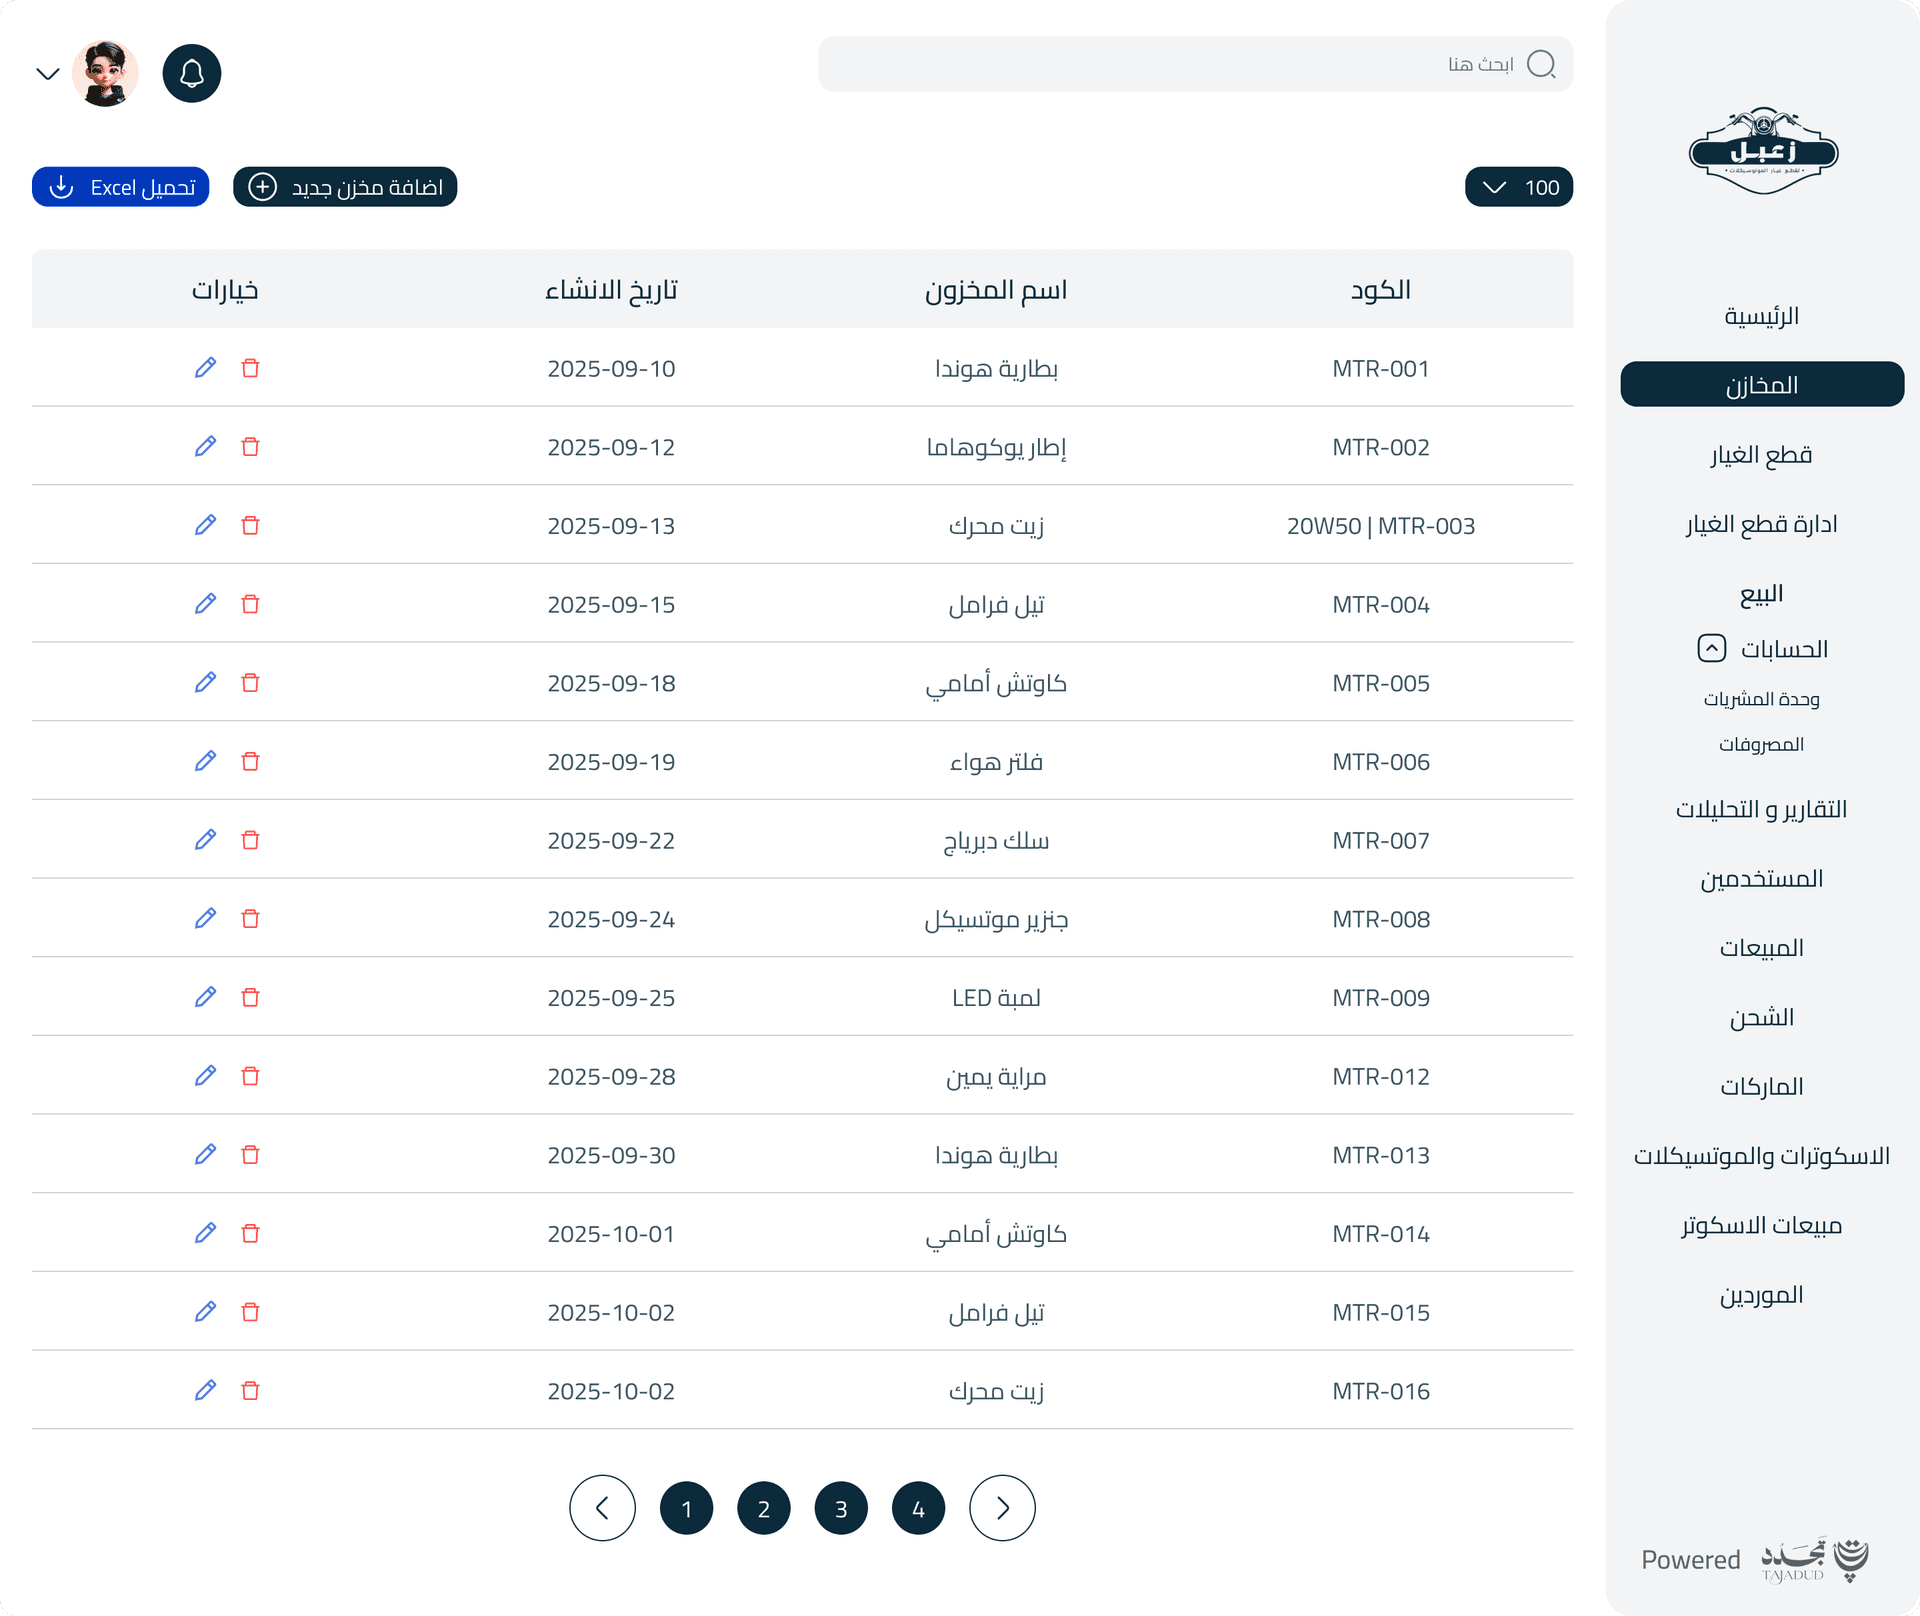This screenshot has height=1616, width=1920.
Task: Open the 100 rows-per-page dropdown
Action: 1518,186
